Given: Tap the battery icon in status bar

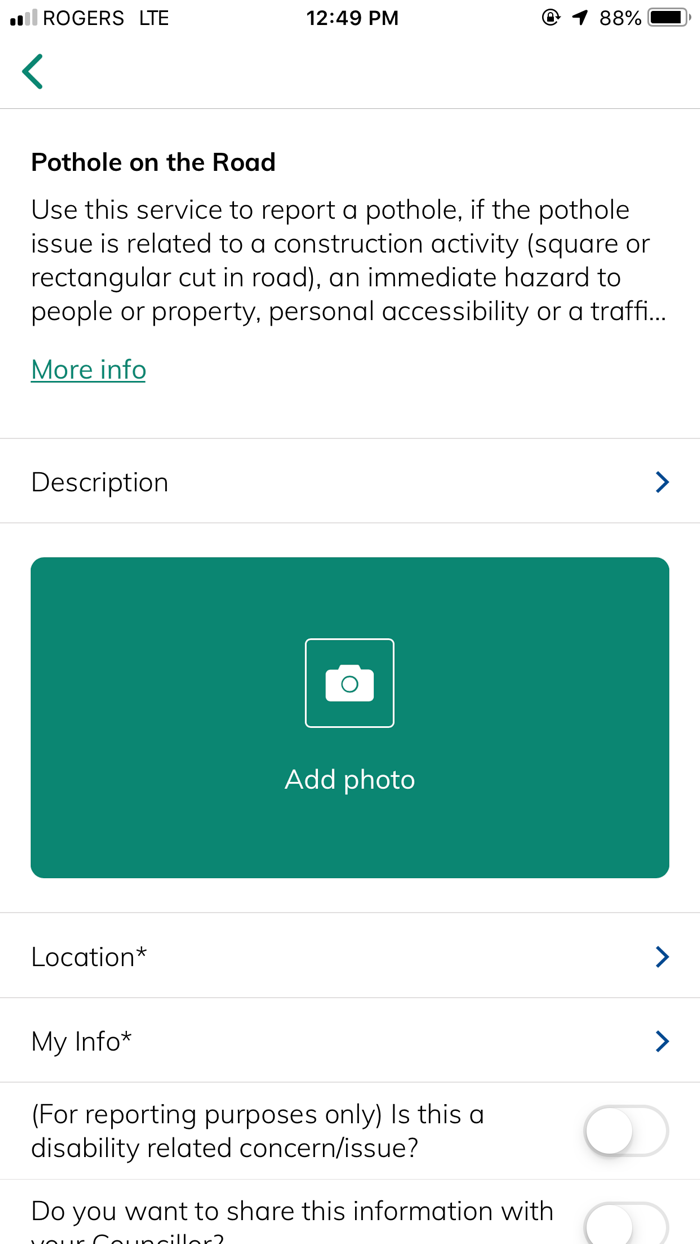Looking at the screenshot, I should [667, 18].
